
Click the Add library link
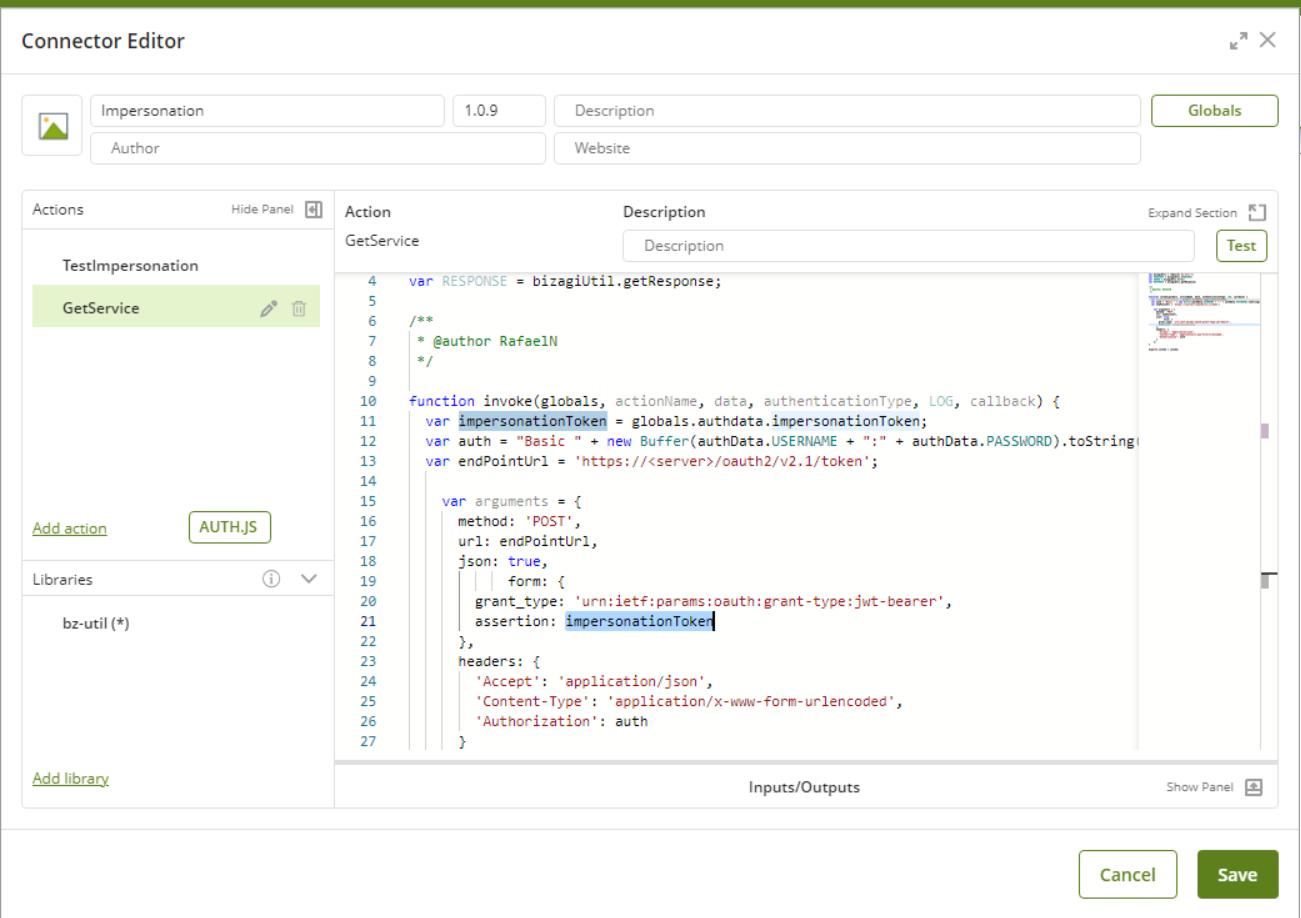[x=70, y=778]
